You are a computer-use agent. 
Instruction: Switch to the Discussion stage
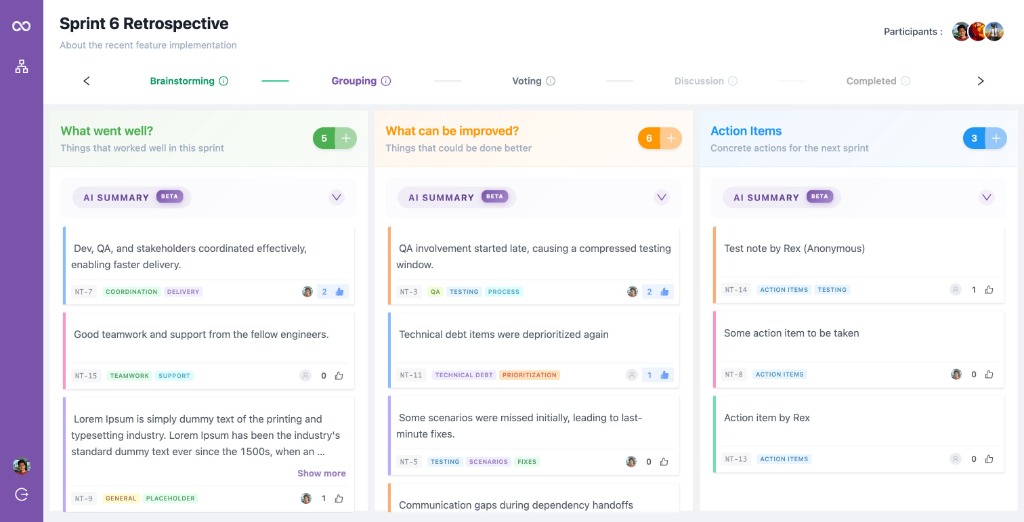[699, 81]
